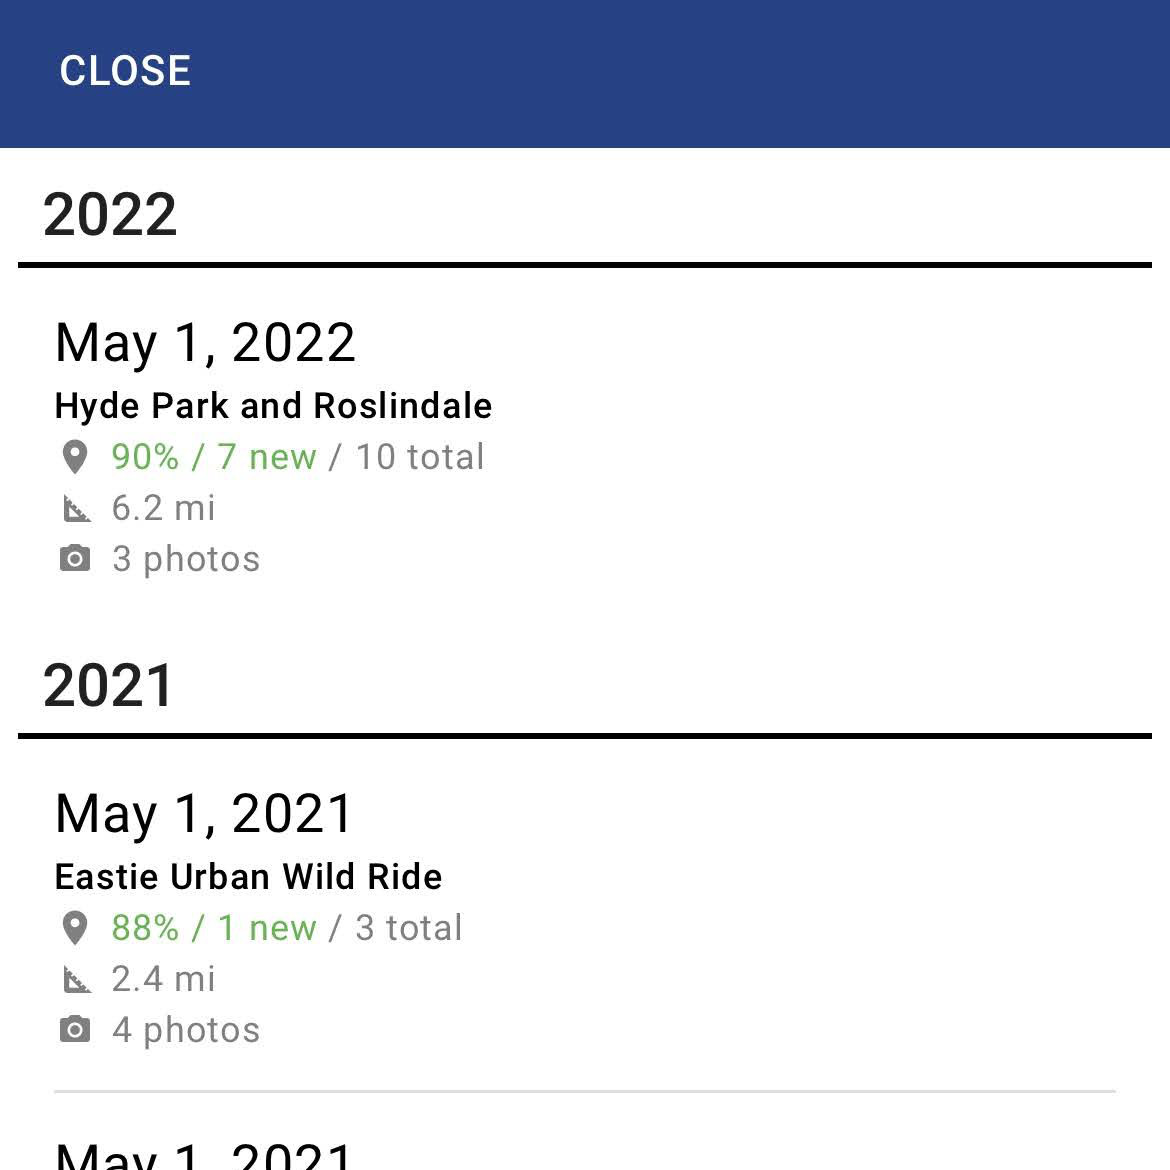Click the 3 total landmarks text

point(409,928)
